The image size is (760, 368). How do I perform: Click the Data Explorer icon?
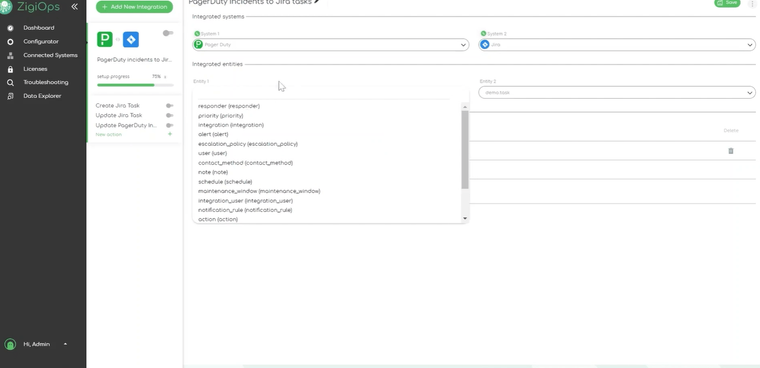(x=10, y=96)
